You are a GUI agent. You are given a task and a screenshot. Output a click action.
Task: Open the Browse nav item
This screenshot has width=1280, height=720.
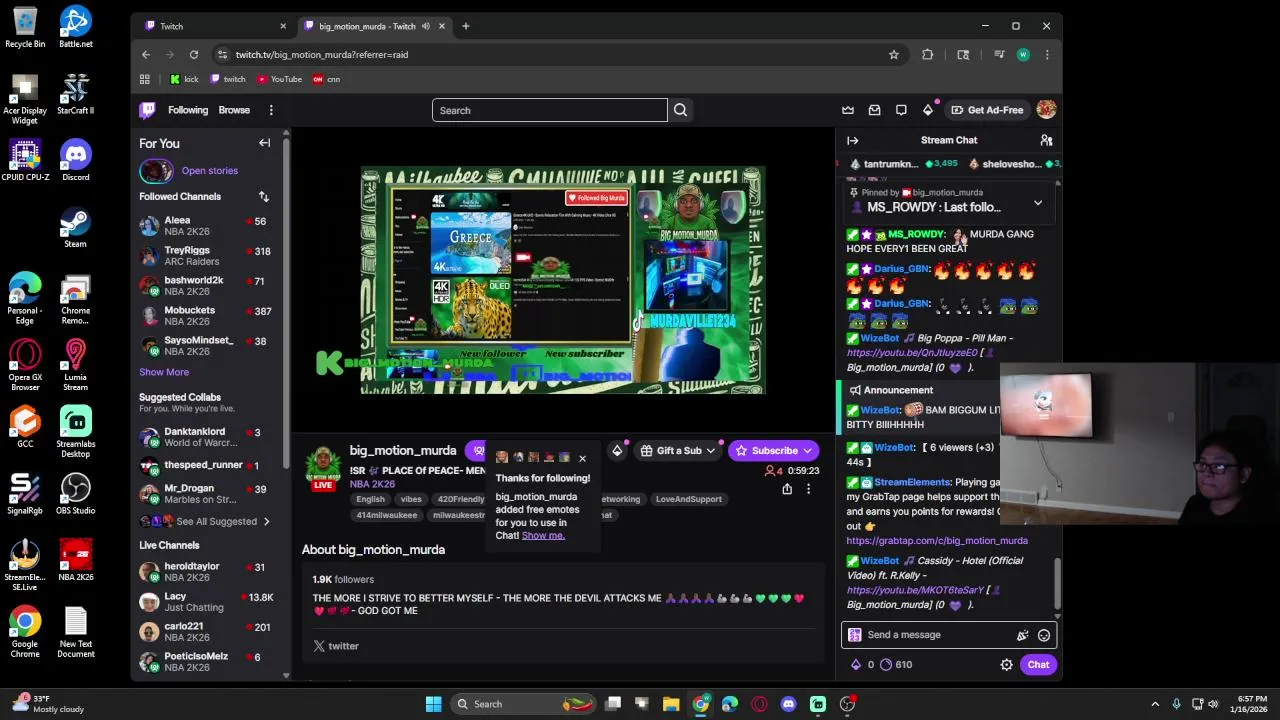click(234, 110)
